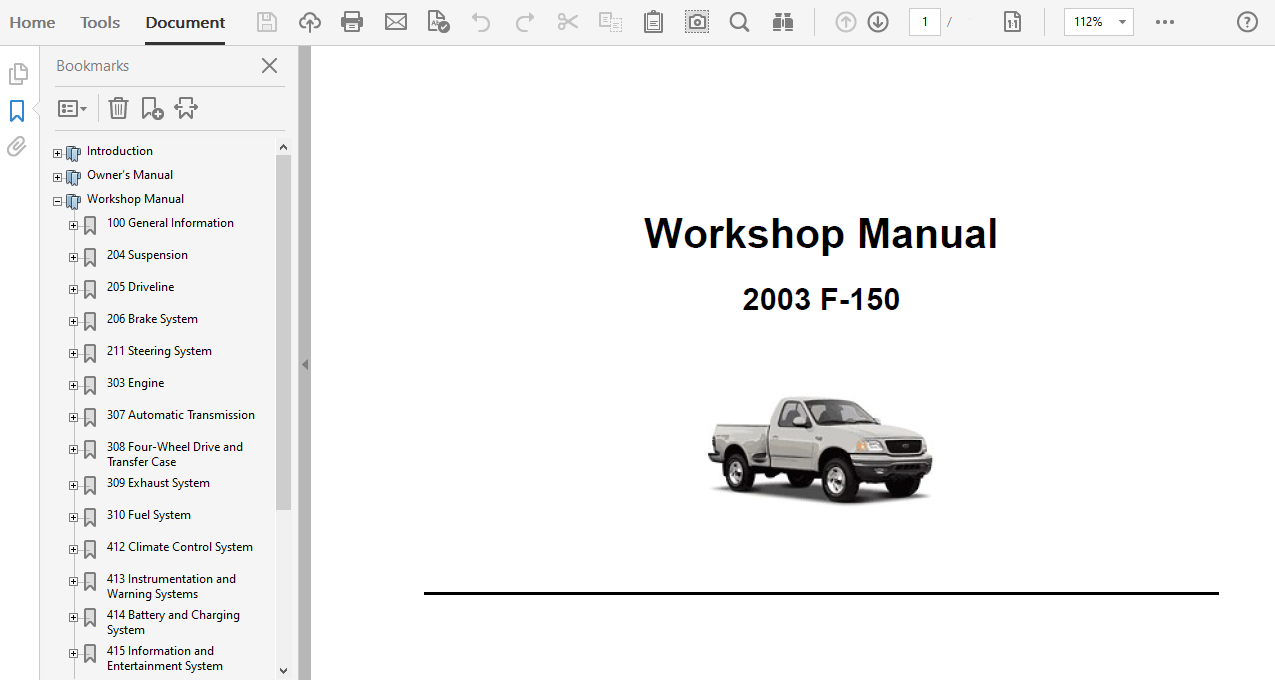1275x680 pixels.
Task: Click the page number input field
Action: coord(924,22)
